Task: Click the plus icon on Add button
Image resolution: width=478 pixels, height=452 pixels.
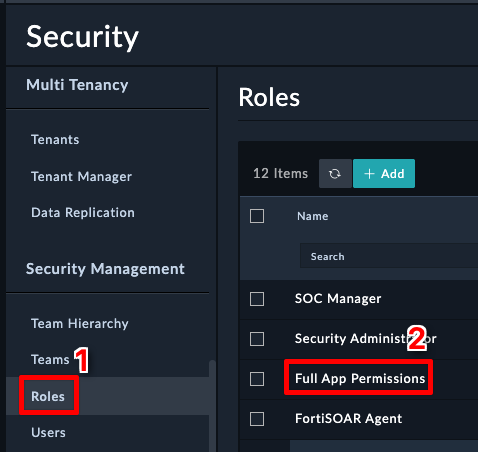Action: [369, 174]
